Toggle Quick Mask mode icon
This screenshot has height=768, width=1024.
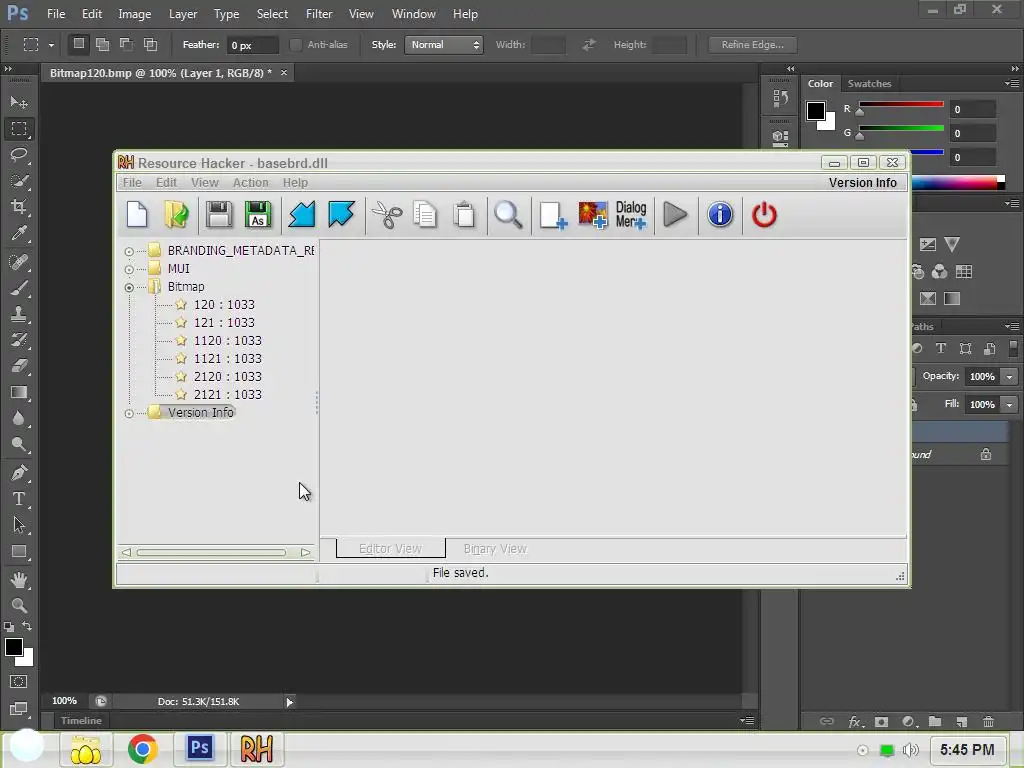19,682
